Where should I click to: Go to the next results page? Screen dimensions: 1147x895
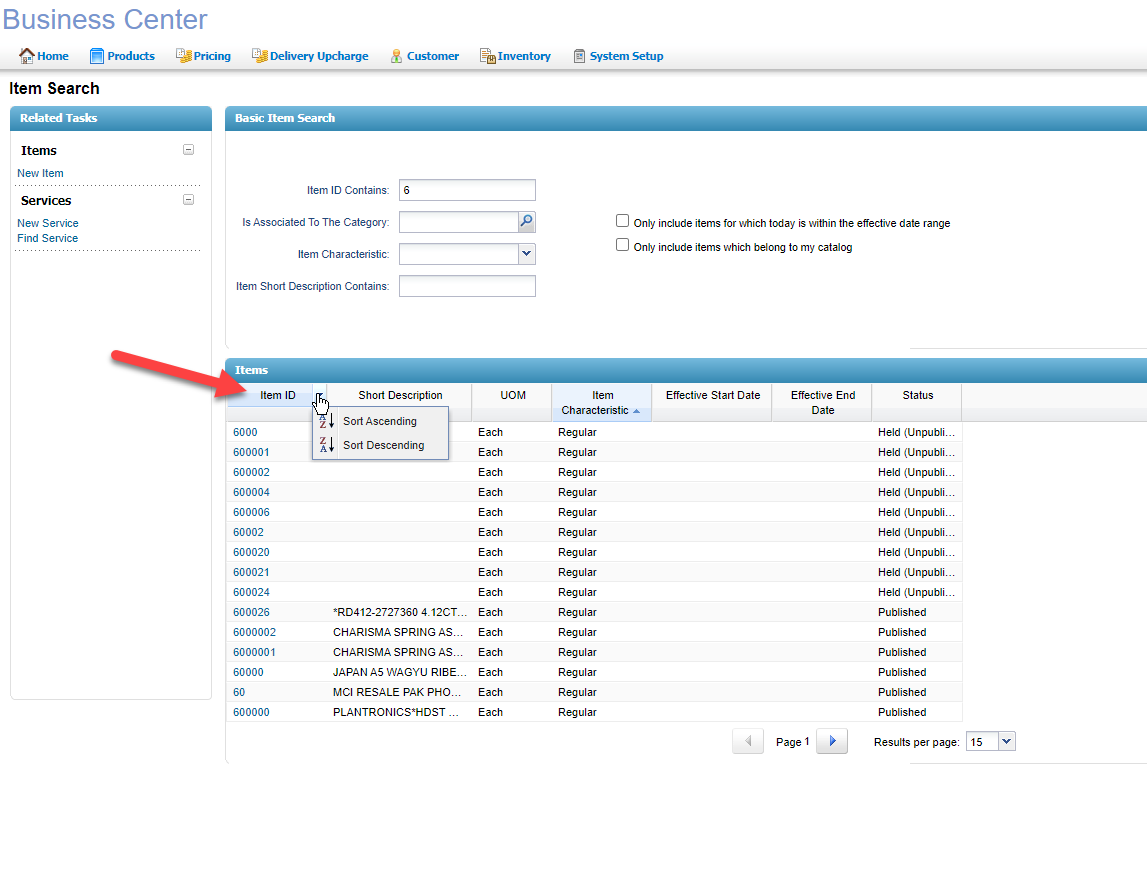(832, 742)
